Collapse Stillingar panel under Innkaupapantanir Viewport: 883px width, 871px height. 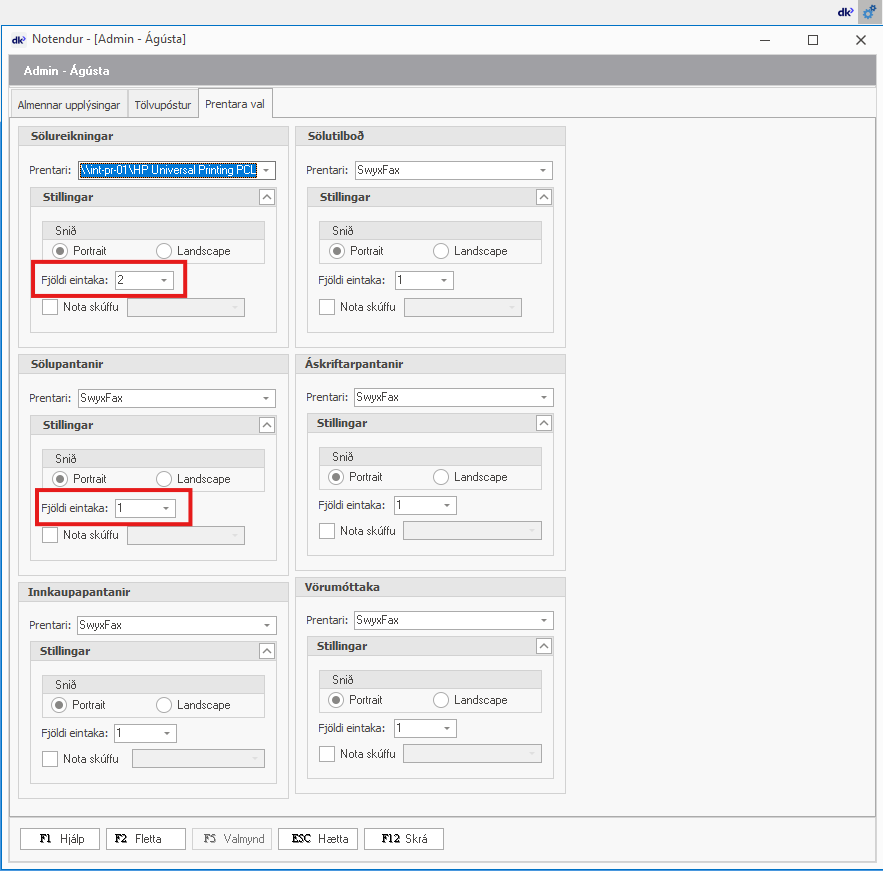267,651
